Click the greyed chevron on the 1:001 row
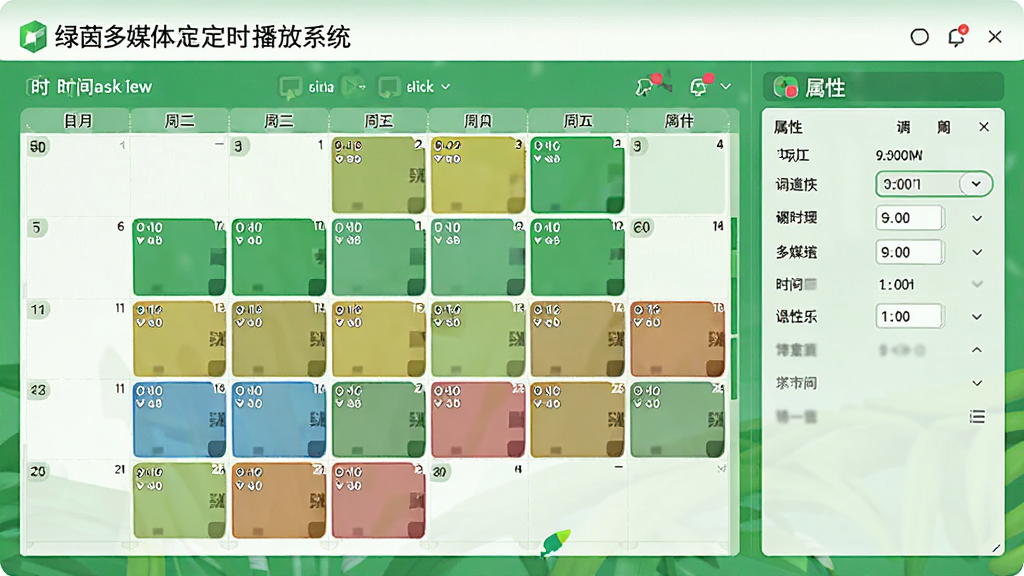This screenshot has height=576, width=1024. point(977,284)
